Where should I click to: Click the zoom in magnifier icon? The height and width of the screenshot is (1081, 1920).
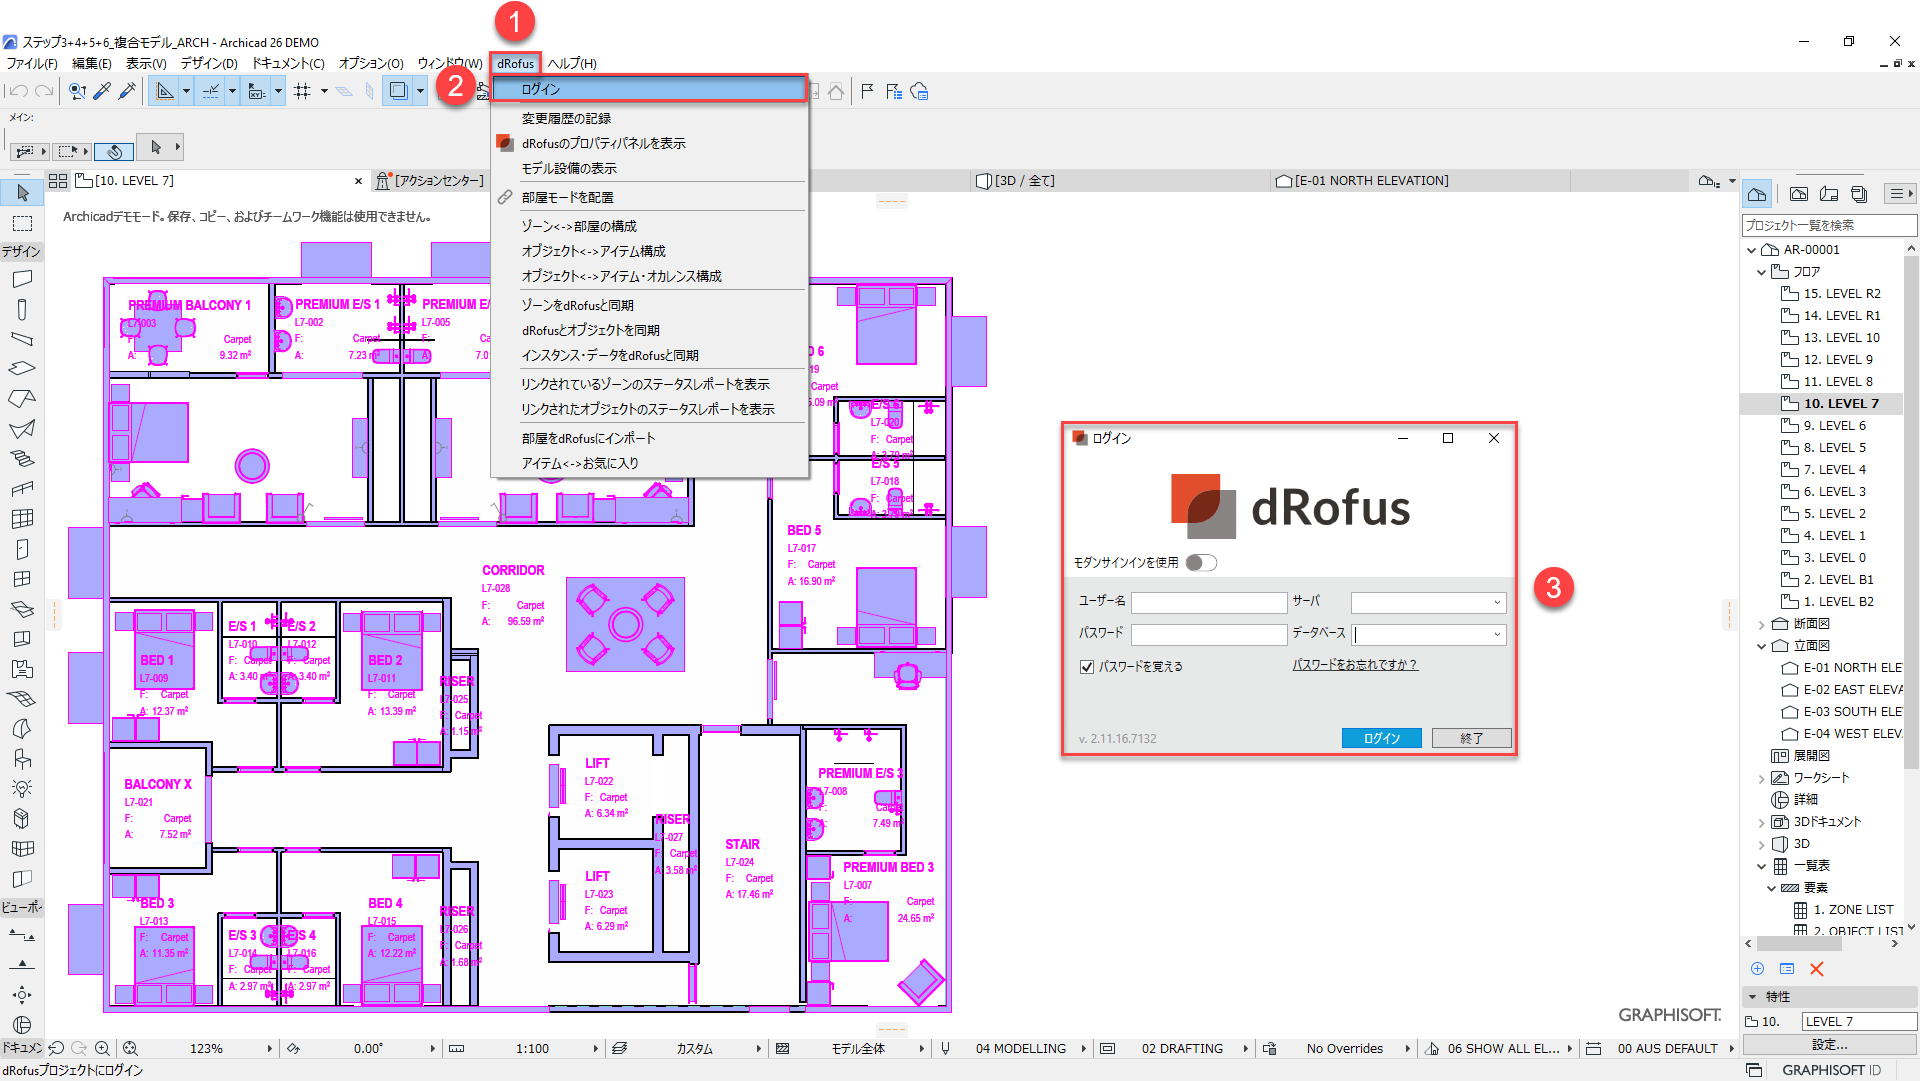[x=102, y=1048]
